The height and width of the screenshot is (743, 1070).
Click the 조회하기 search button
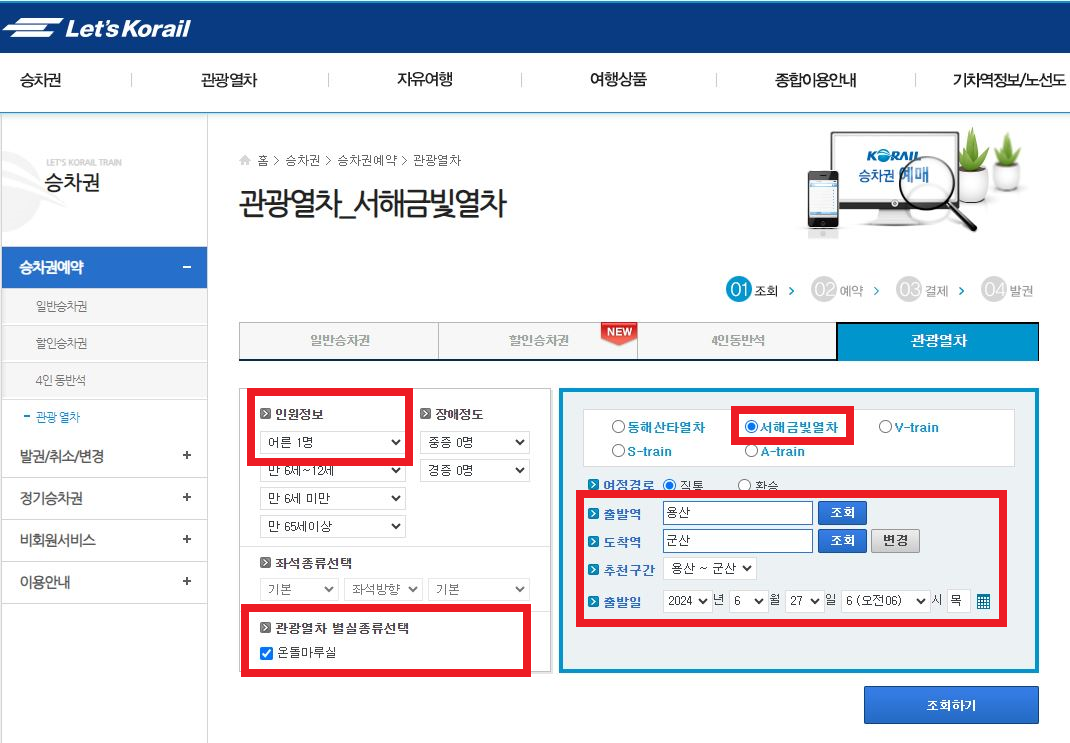click(x=951, y=705)
